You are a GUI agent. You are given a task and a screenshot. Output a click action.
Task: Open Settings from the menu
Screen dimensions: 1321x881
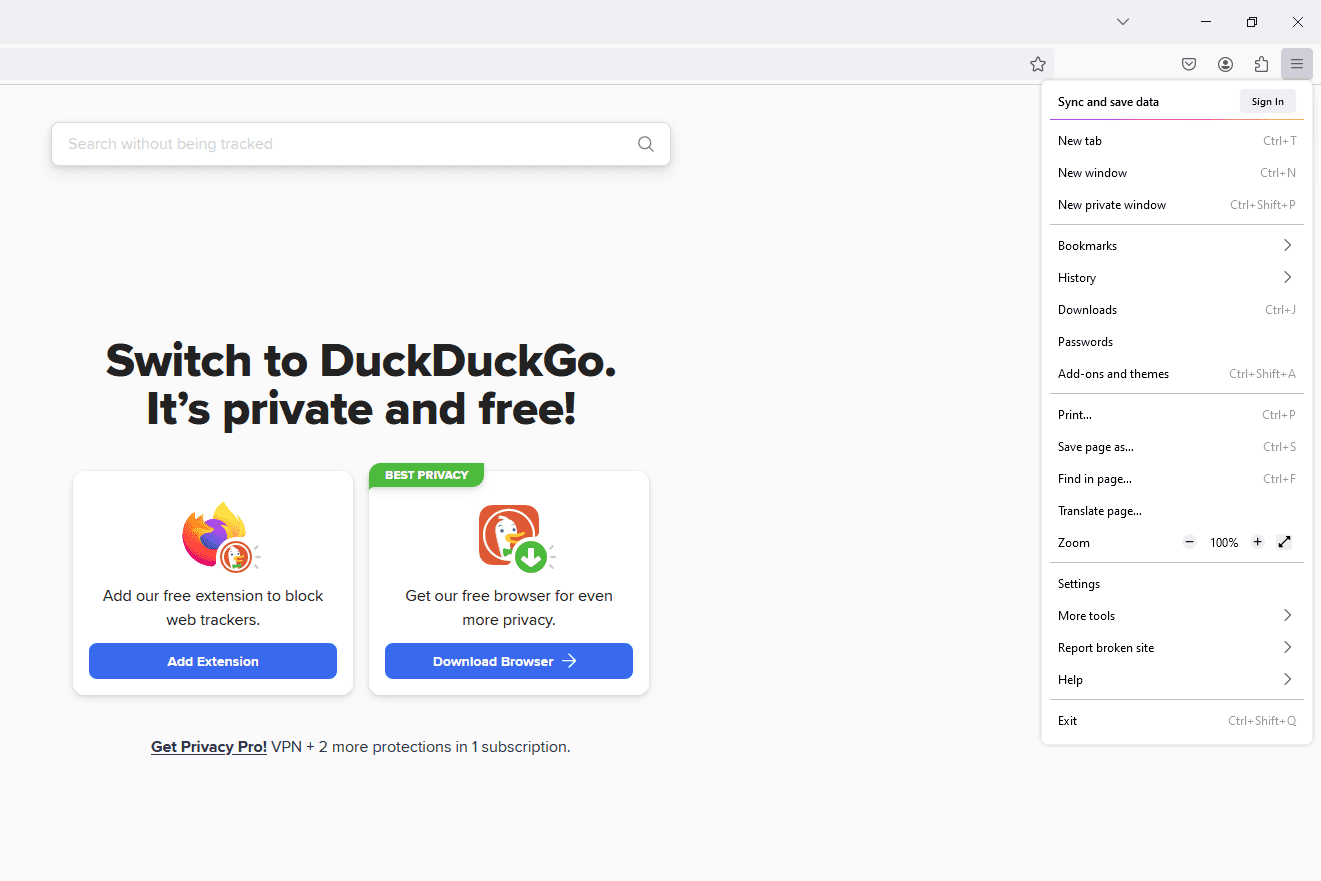[1079, 584]
